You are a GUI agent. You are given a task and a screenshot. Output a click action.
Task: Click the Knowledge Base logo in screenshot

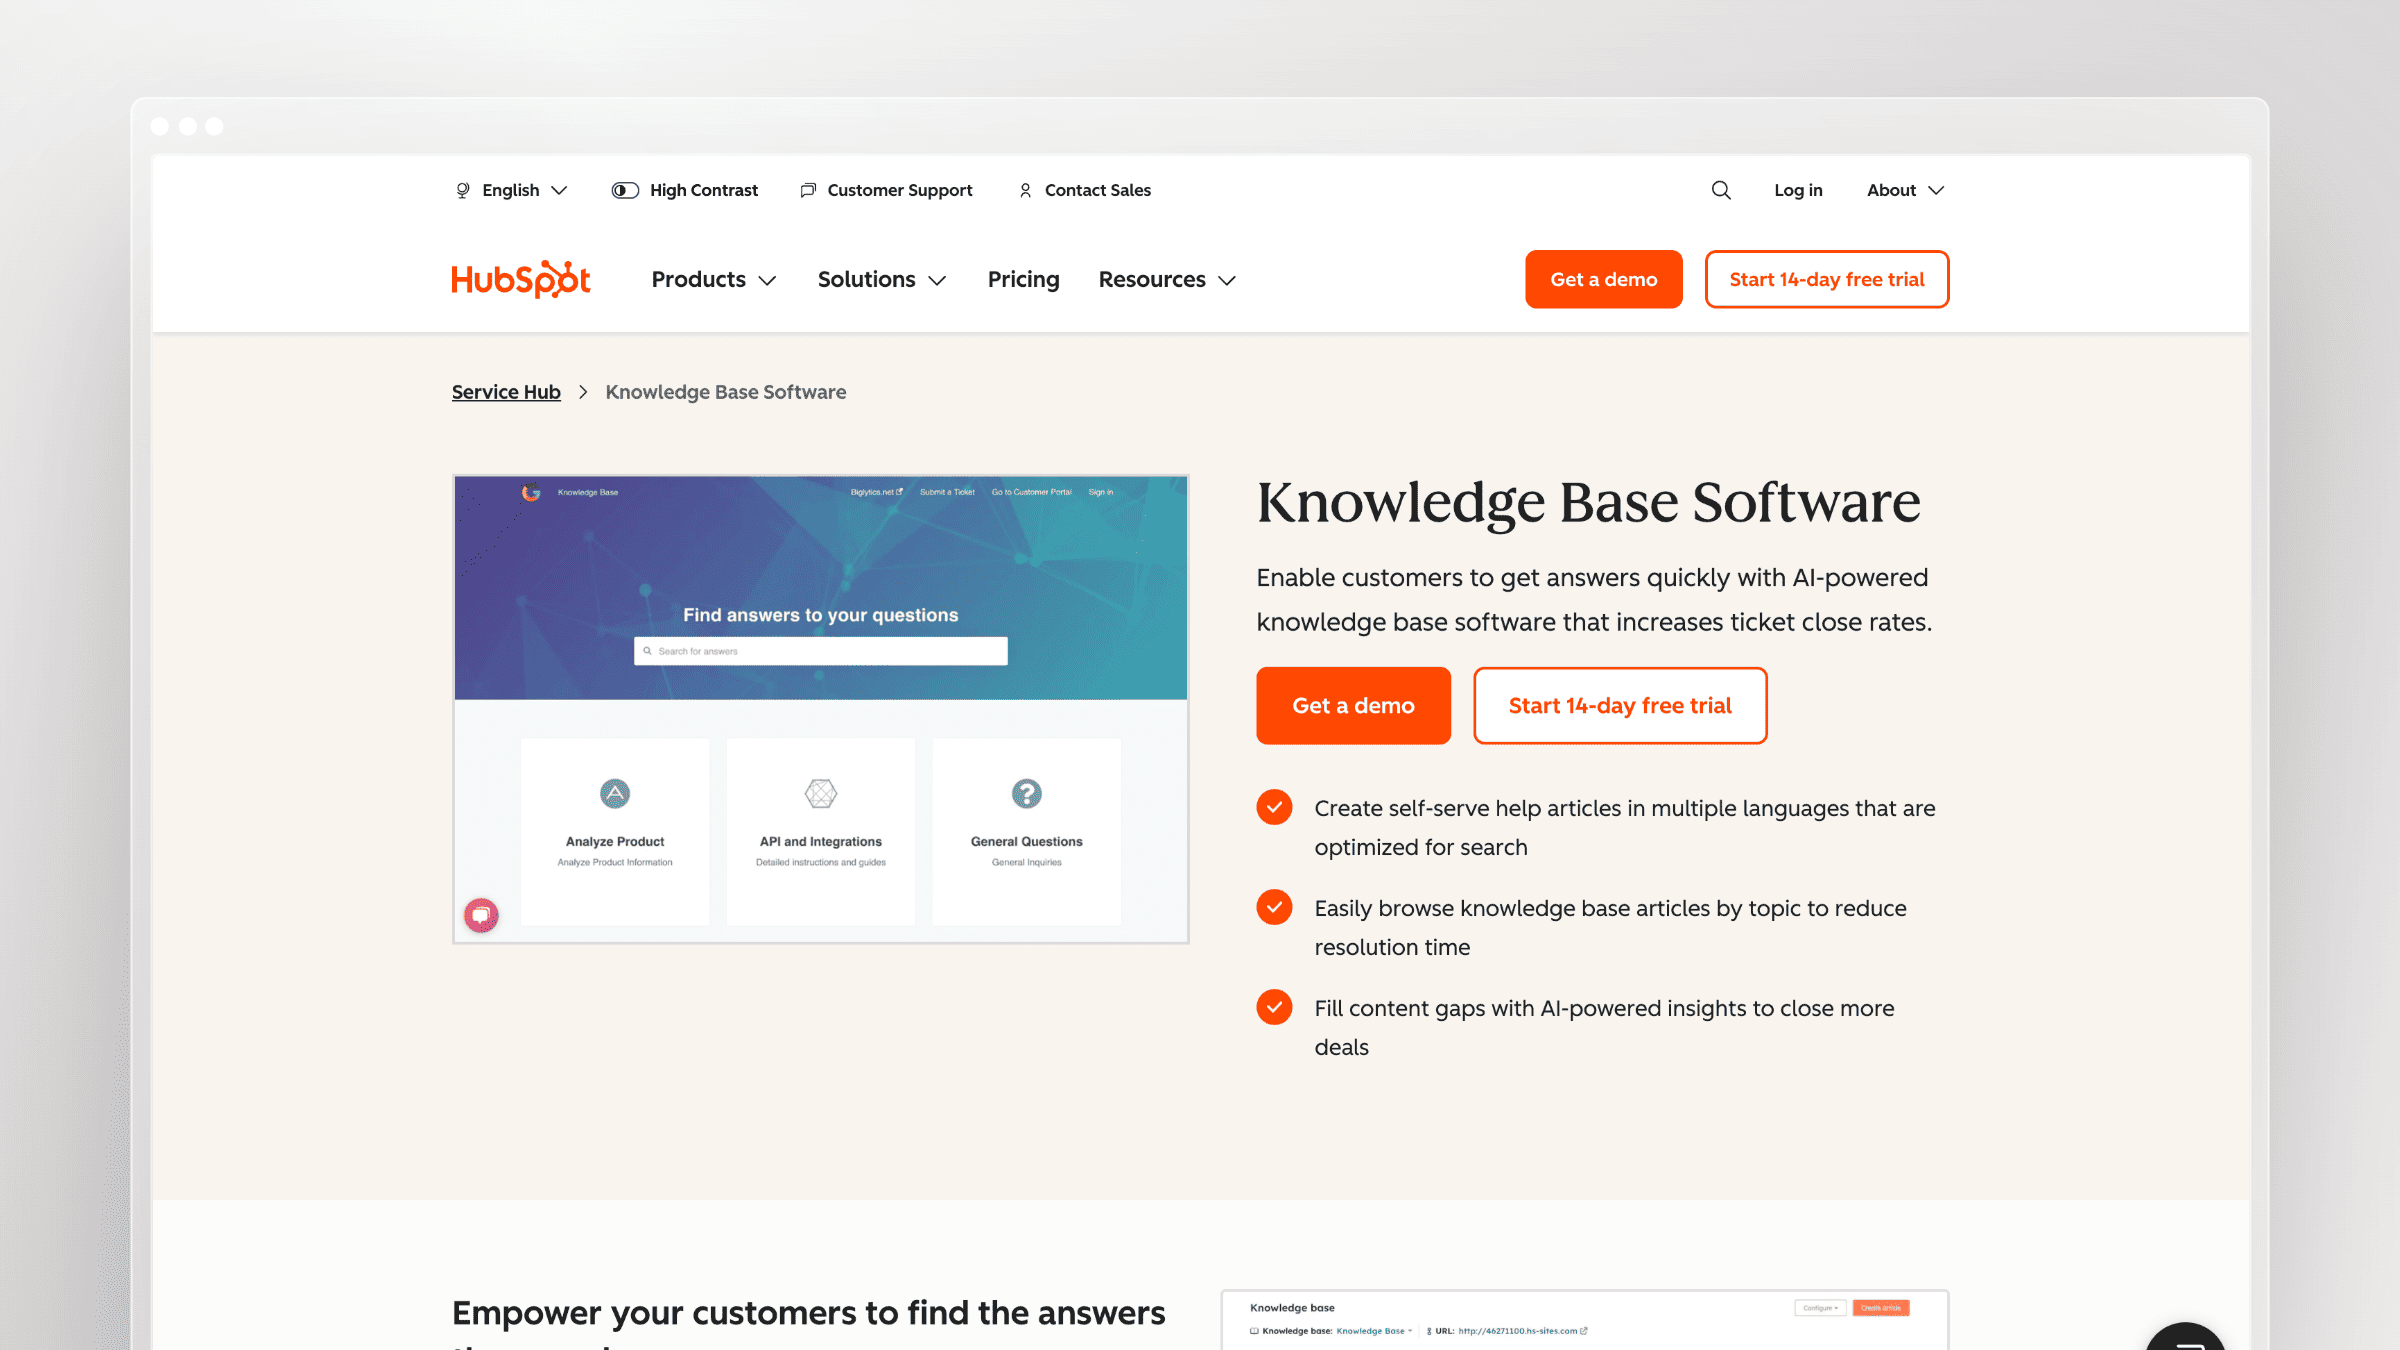(531, 492)
